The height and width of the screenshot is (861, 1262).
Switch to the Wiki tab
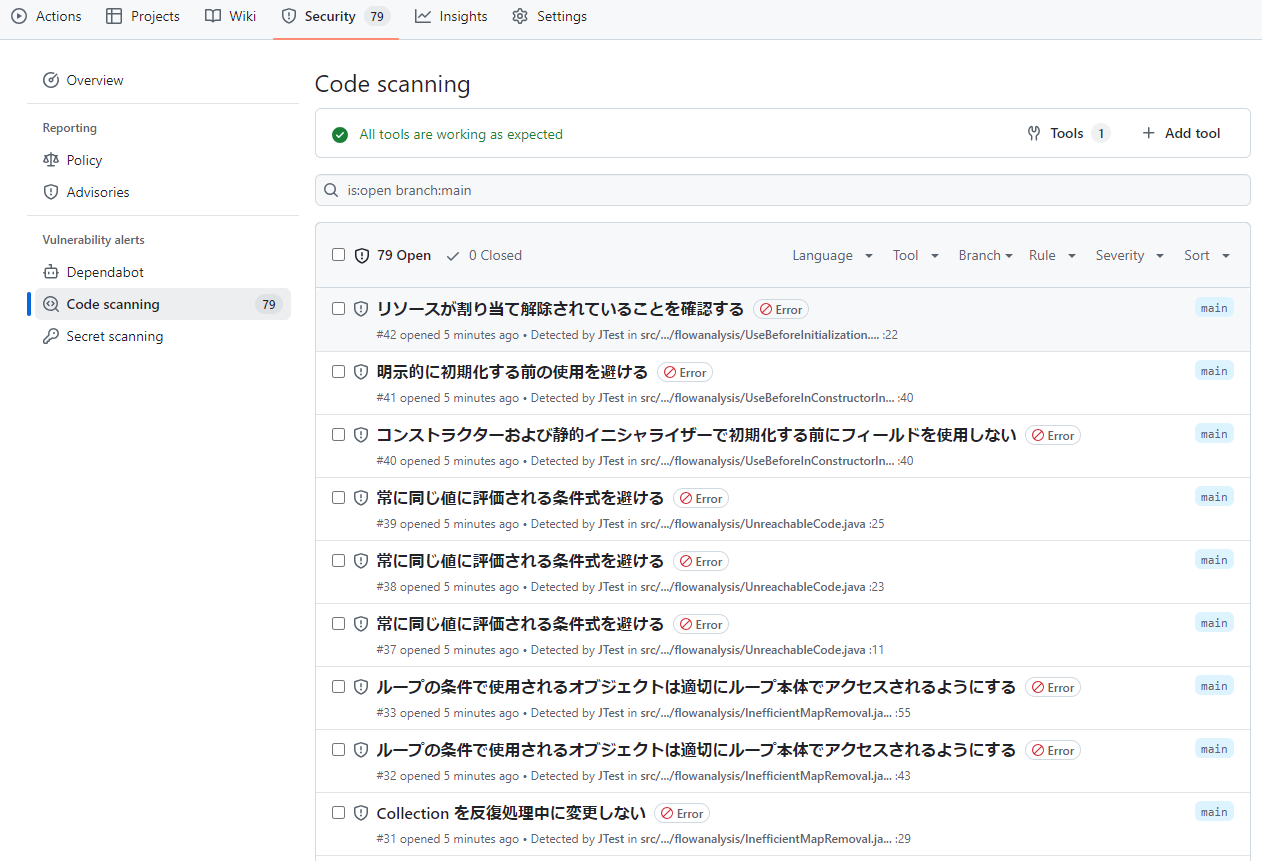pyautogui.click(x=230, y=16)
